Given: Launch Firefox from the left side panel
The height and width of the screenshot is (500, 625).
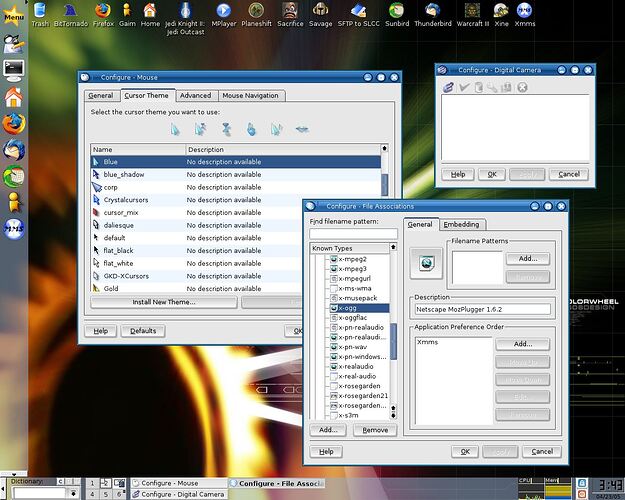Looking at the screenshot, I should [x=14, y=124].
